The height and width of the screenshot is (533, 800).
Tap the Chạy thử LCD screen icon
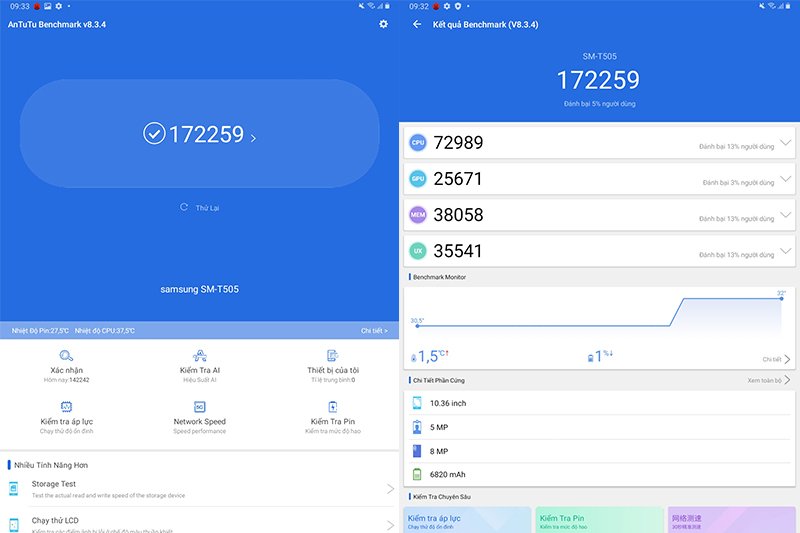point(14,525)
